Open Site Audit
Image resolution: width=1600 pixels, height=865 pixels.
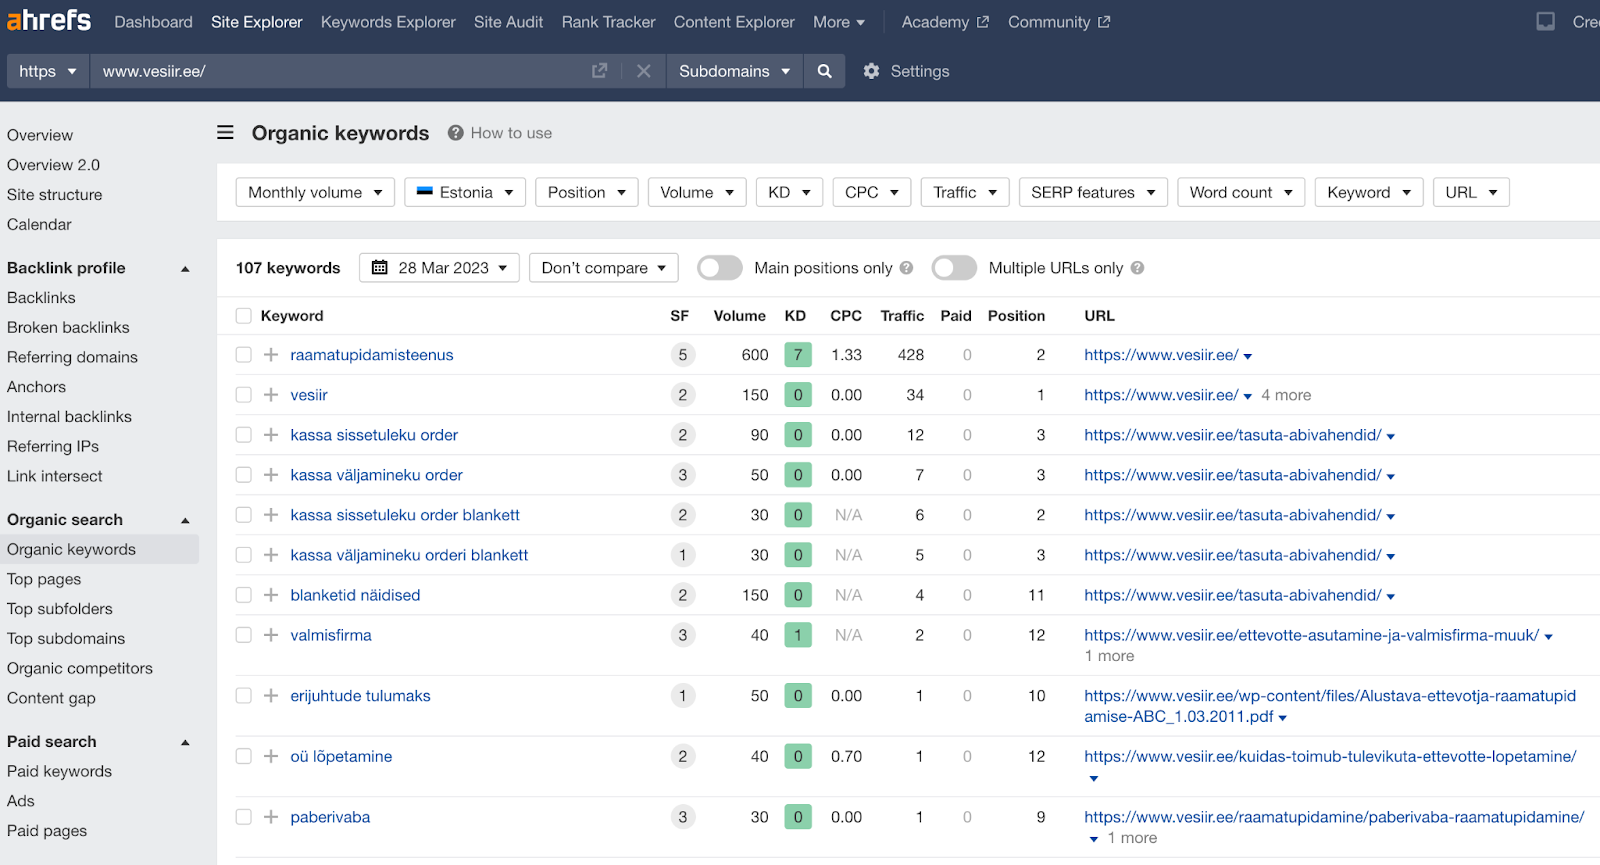pyautogui.click(x=508, y=22)
